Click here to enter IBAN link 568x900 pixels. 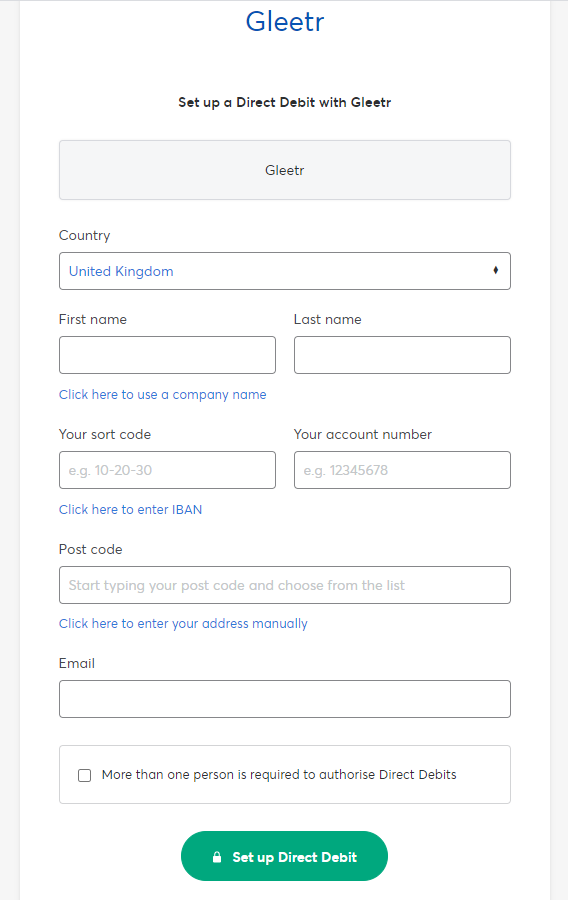pos(130,509)
